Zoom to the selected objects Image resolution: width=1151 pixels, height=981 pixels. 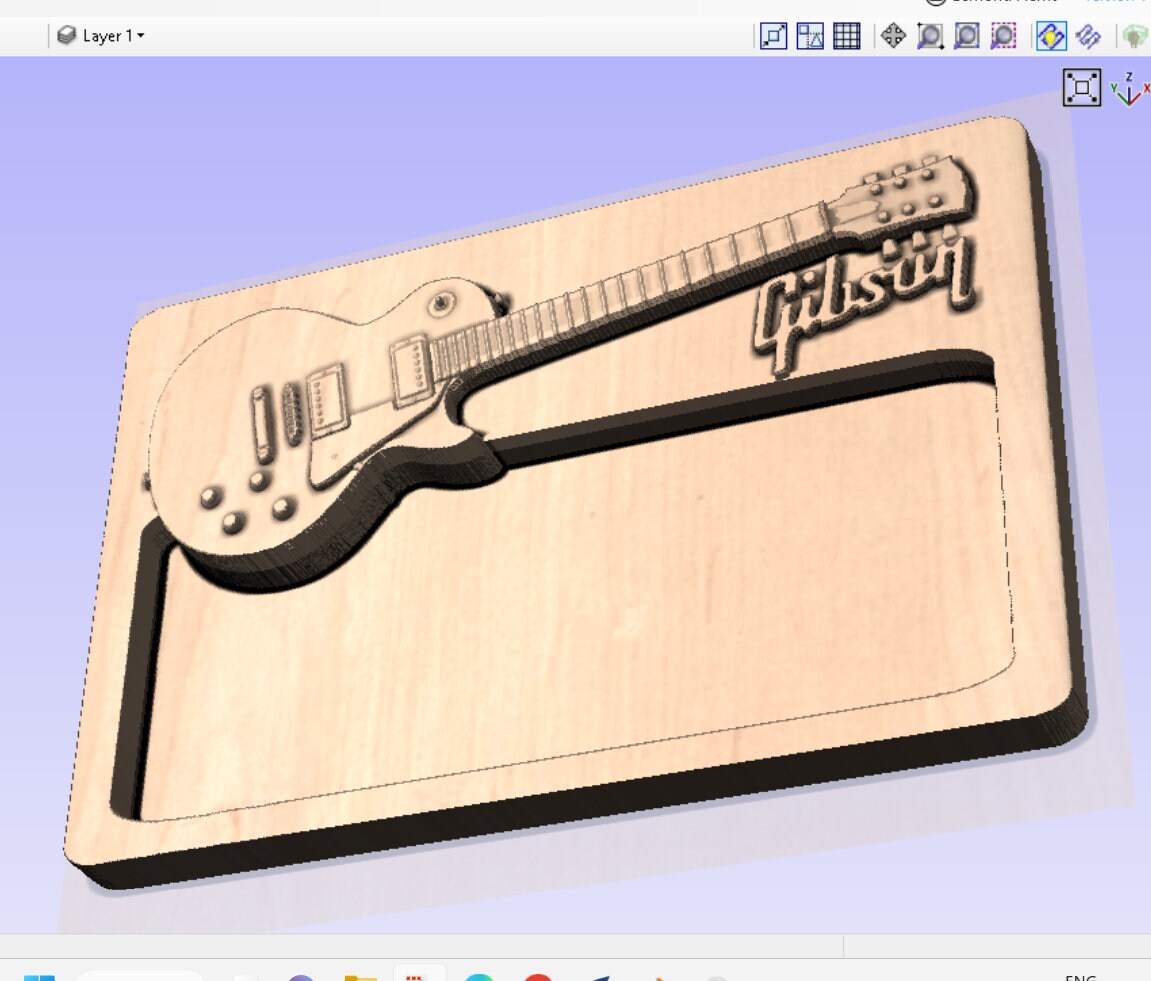point(1000,36)
